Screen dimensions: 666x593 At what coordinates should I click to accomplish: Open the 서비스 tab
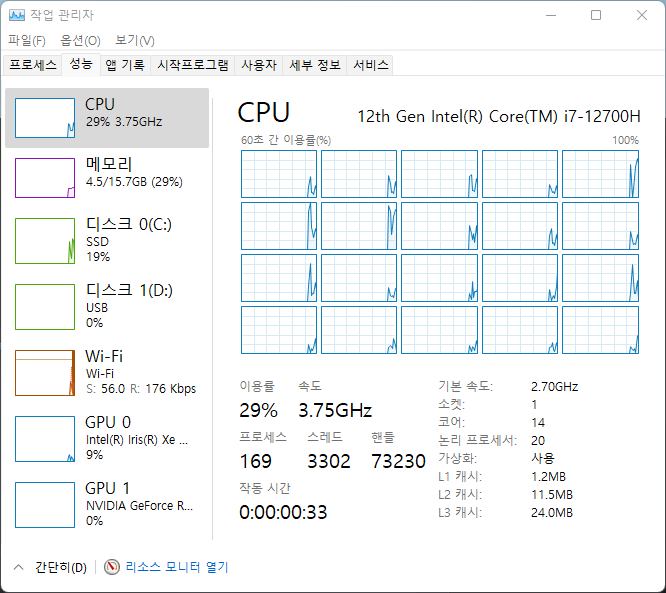[x=371, y=65]
